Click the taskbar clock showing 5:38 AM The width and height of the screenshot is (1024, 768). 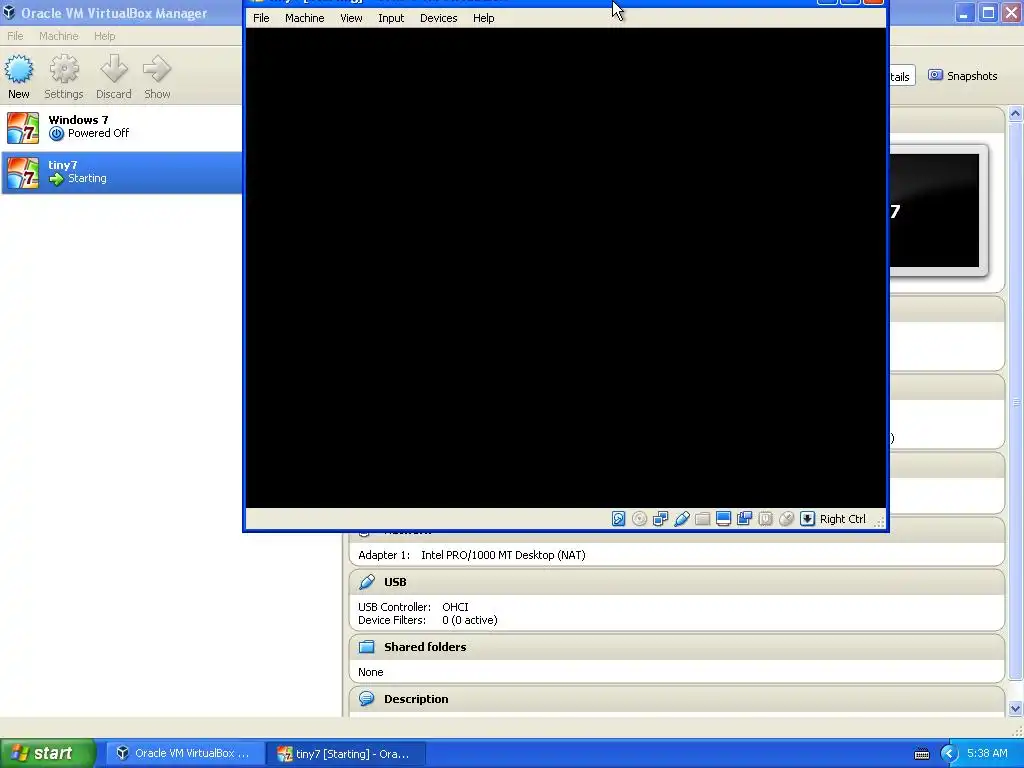[987, 754]
